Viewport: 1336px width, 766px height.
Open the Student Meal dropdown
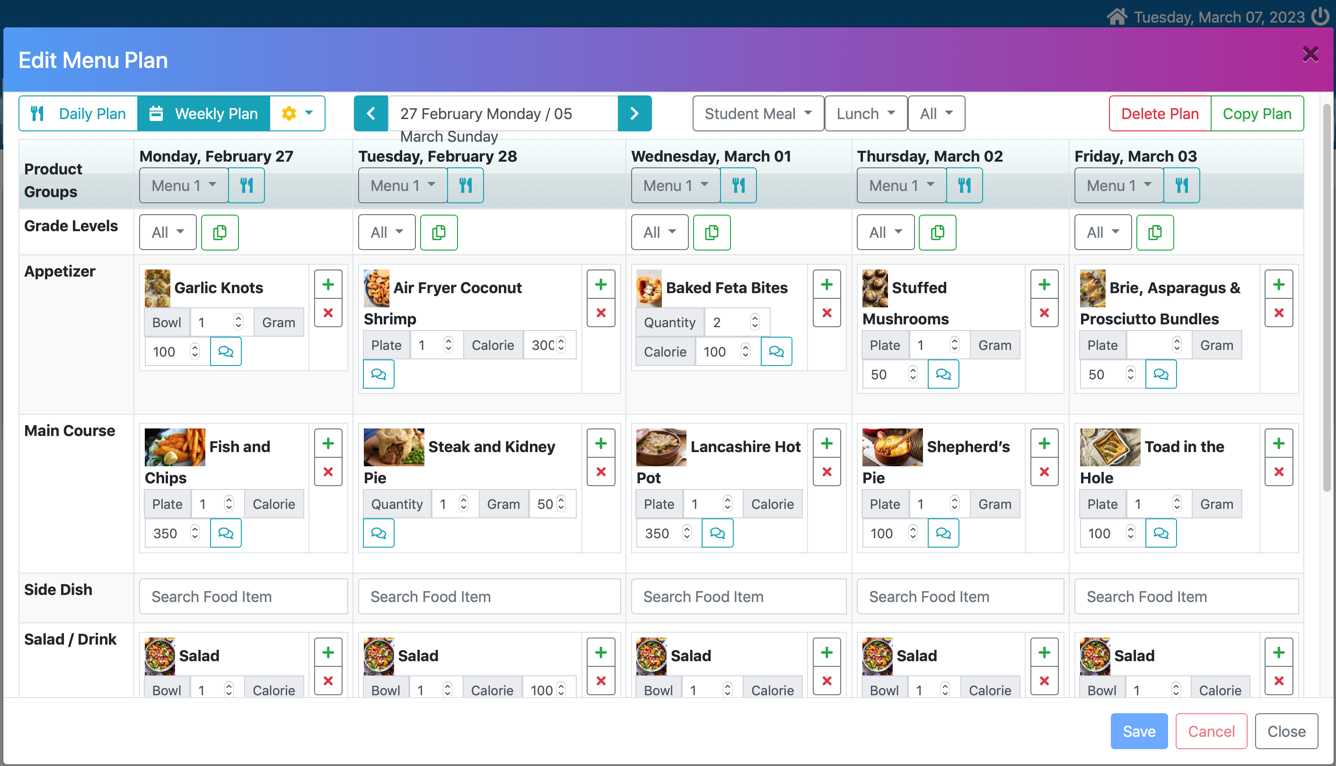757,114
